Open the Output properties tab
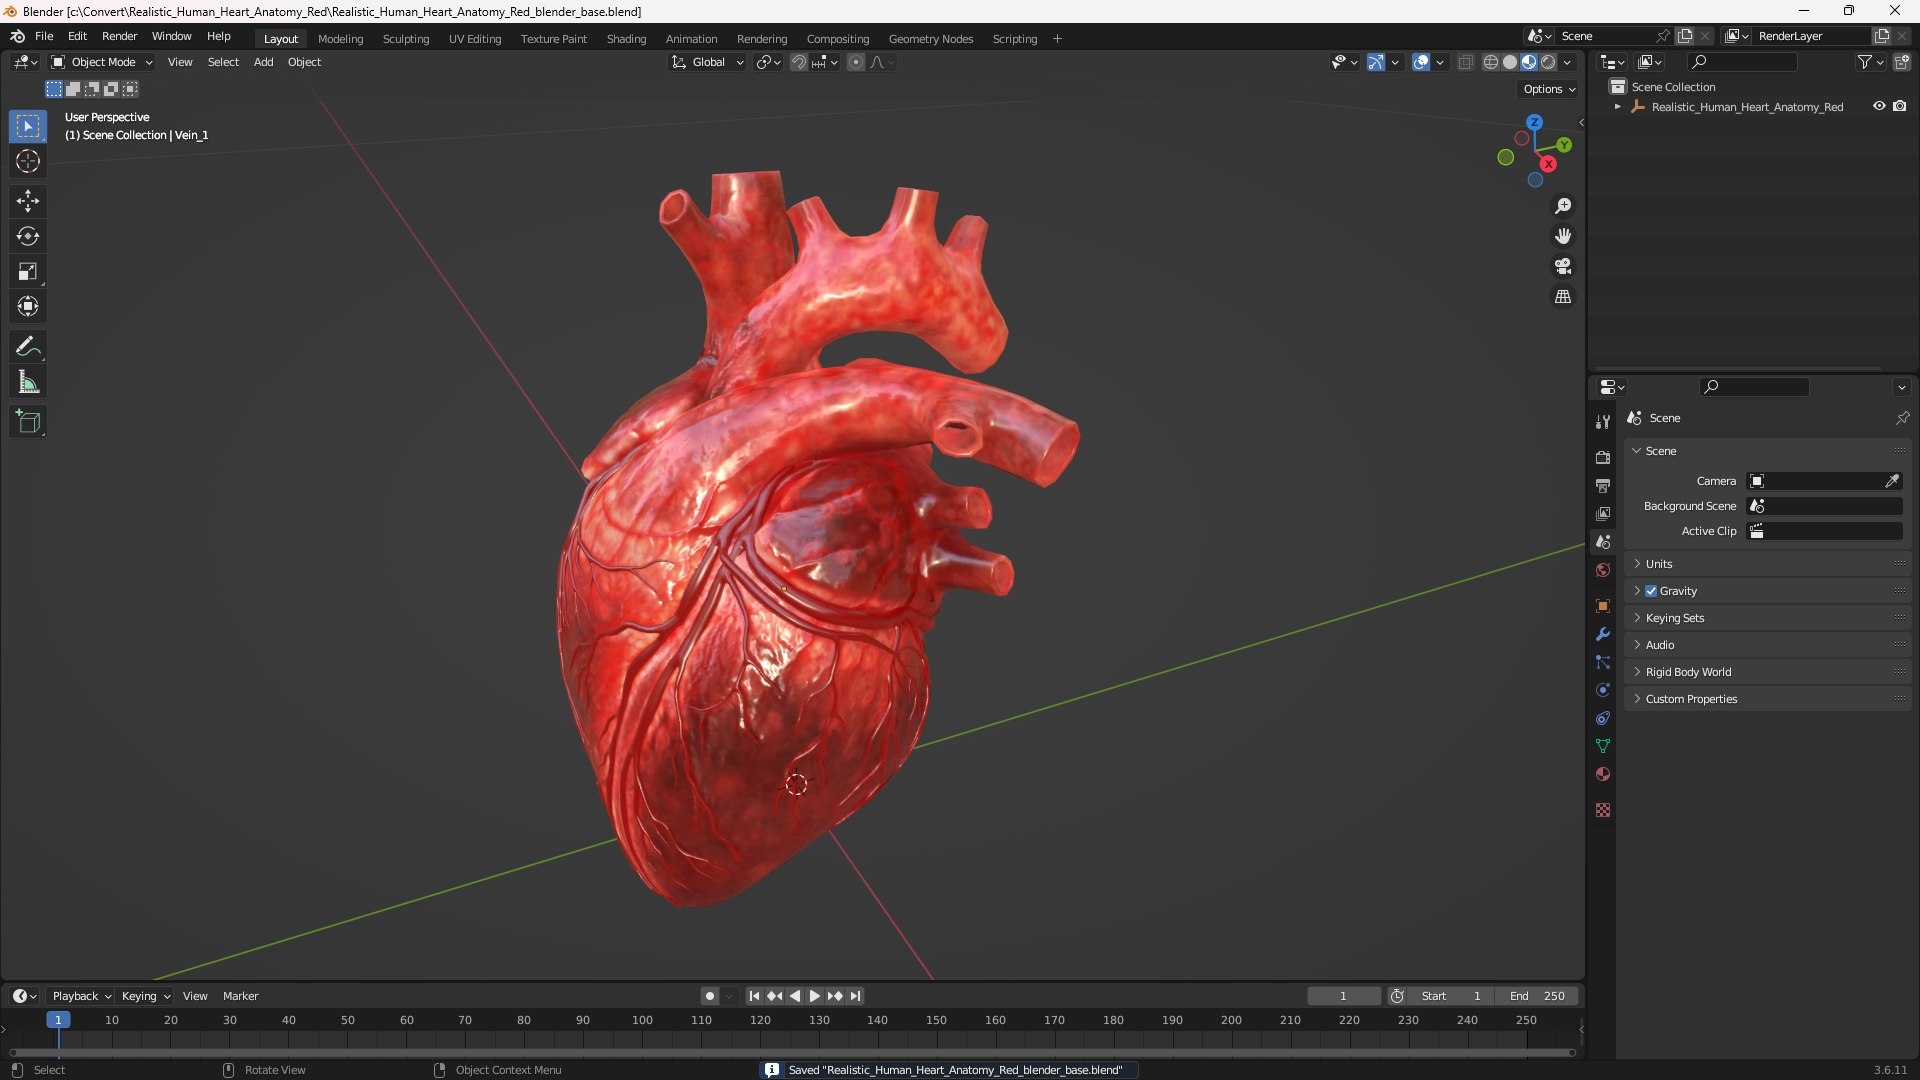The image size is (1920, 1080). (x=1603, y=485)
